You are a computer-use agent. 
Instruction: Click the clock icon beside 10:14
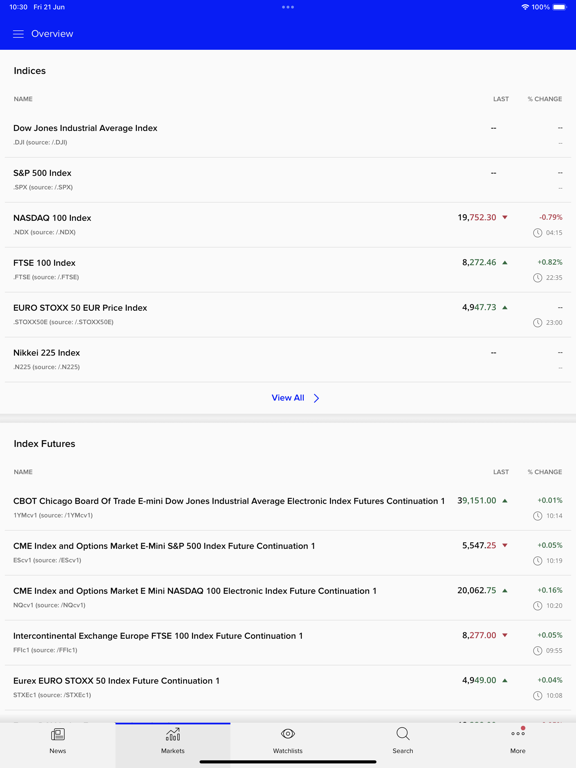[537, 516]
